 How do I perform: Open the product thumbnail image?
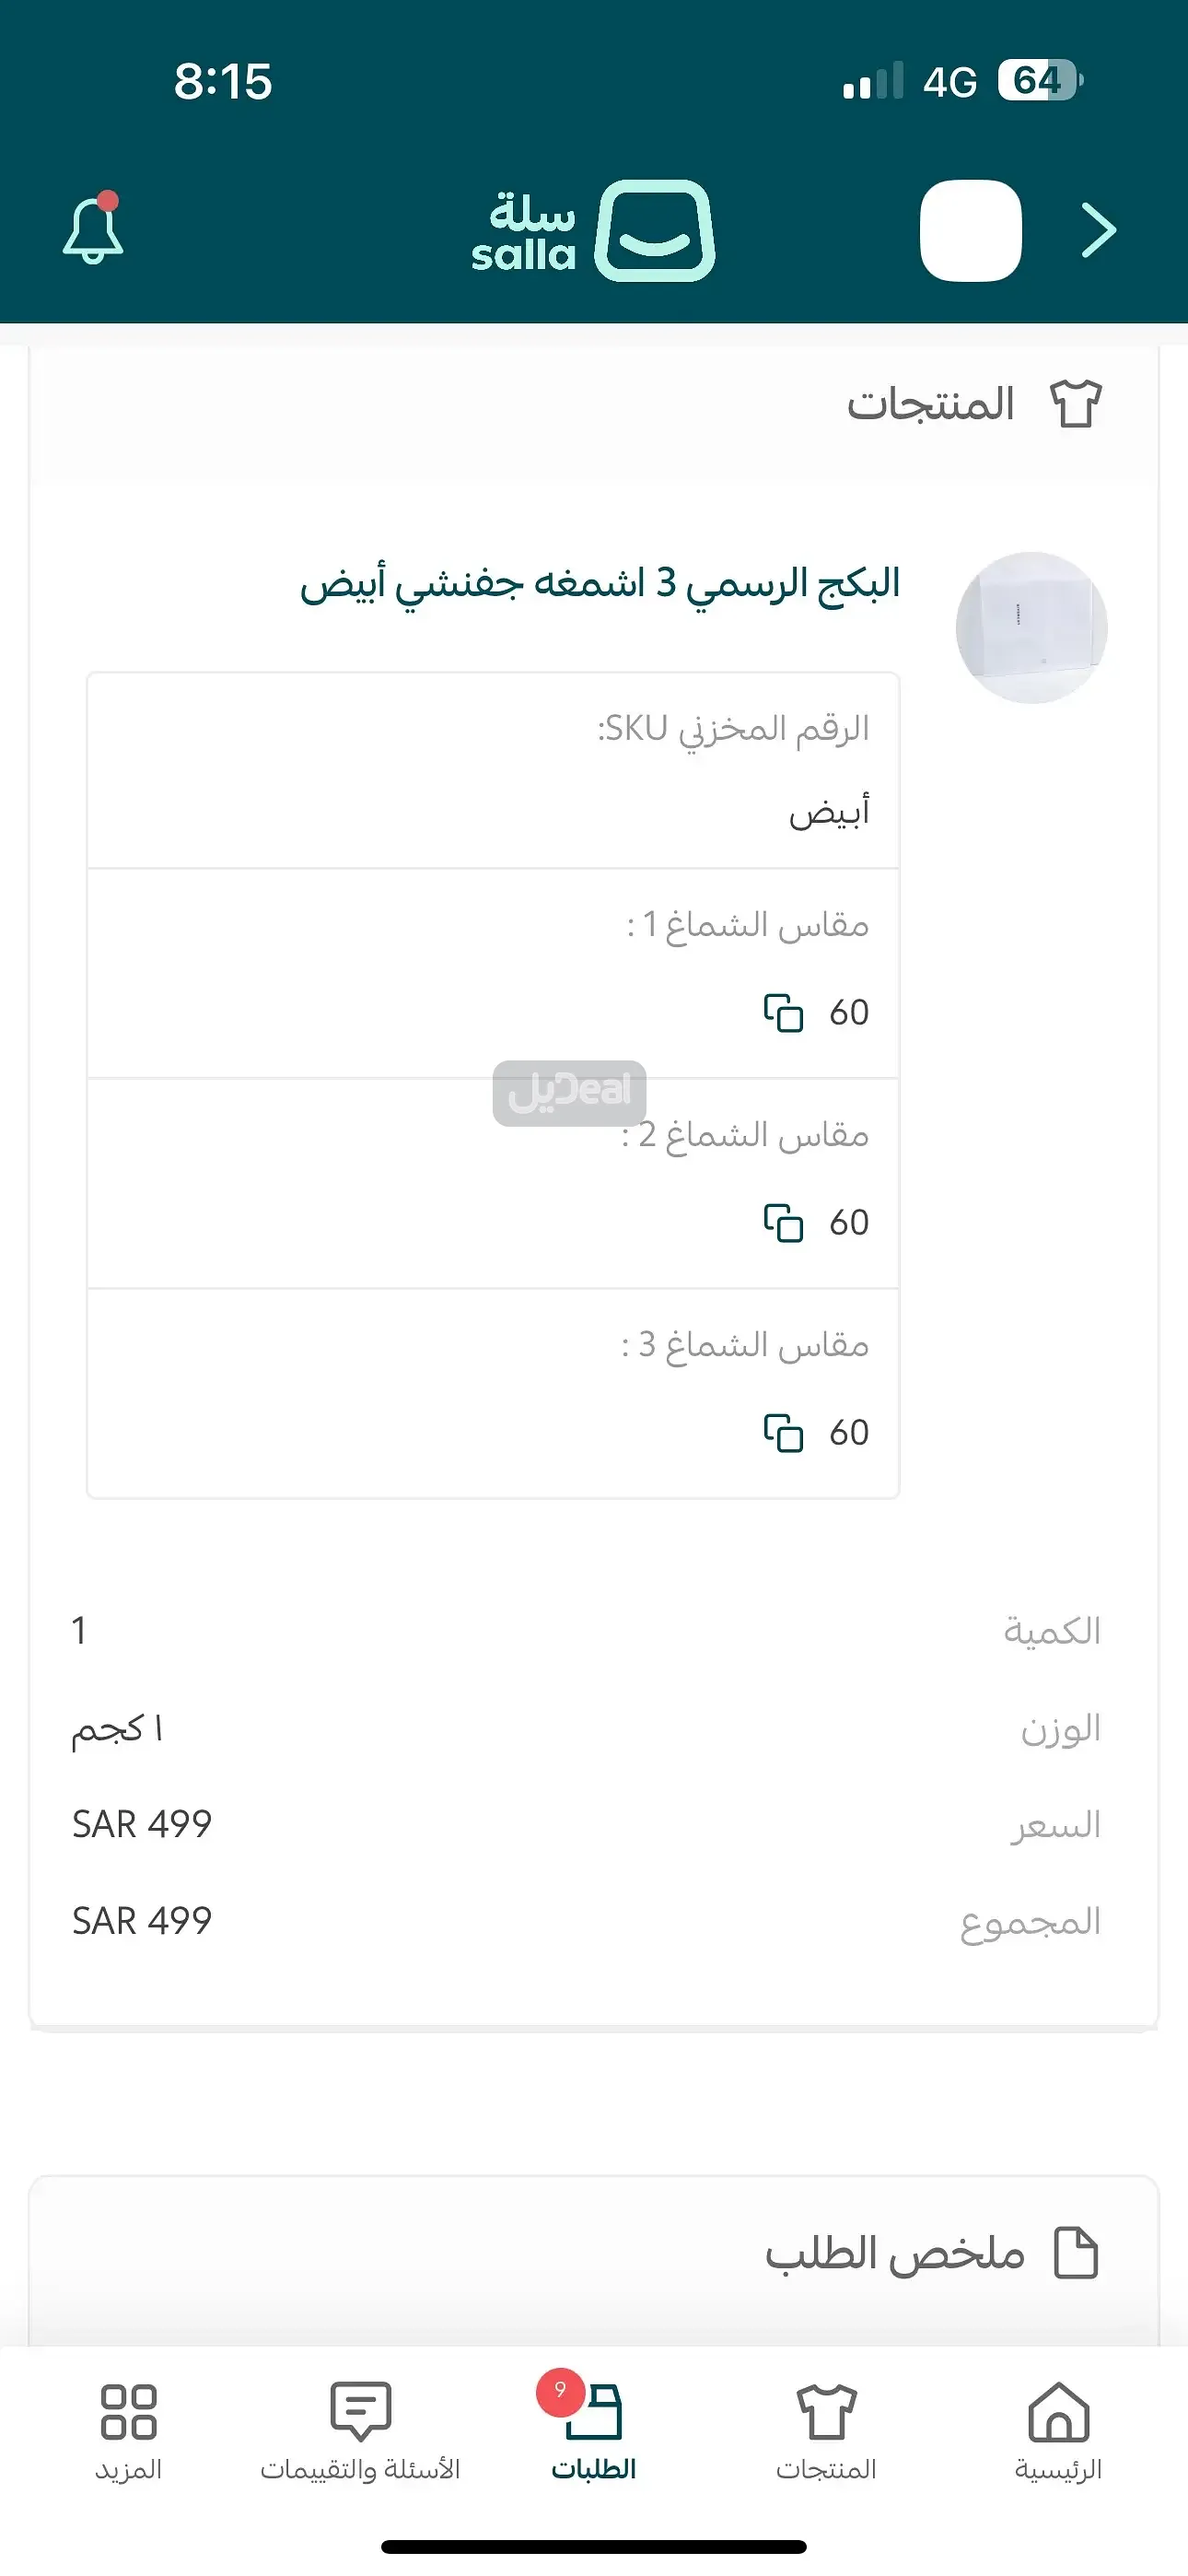[x=1031, y=627]
